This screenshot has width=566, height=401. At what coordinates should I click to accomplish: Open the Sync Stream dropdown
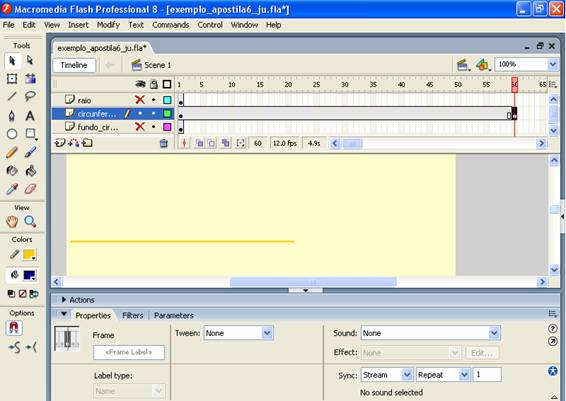click(407, 375)
